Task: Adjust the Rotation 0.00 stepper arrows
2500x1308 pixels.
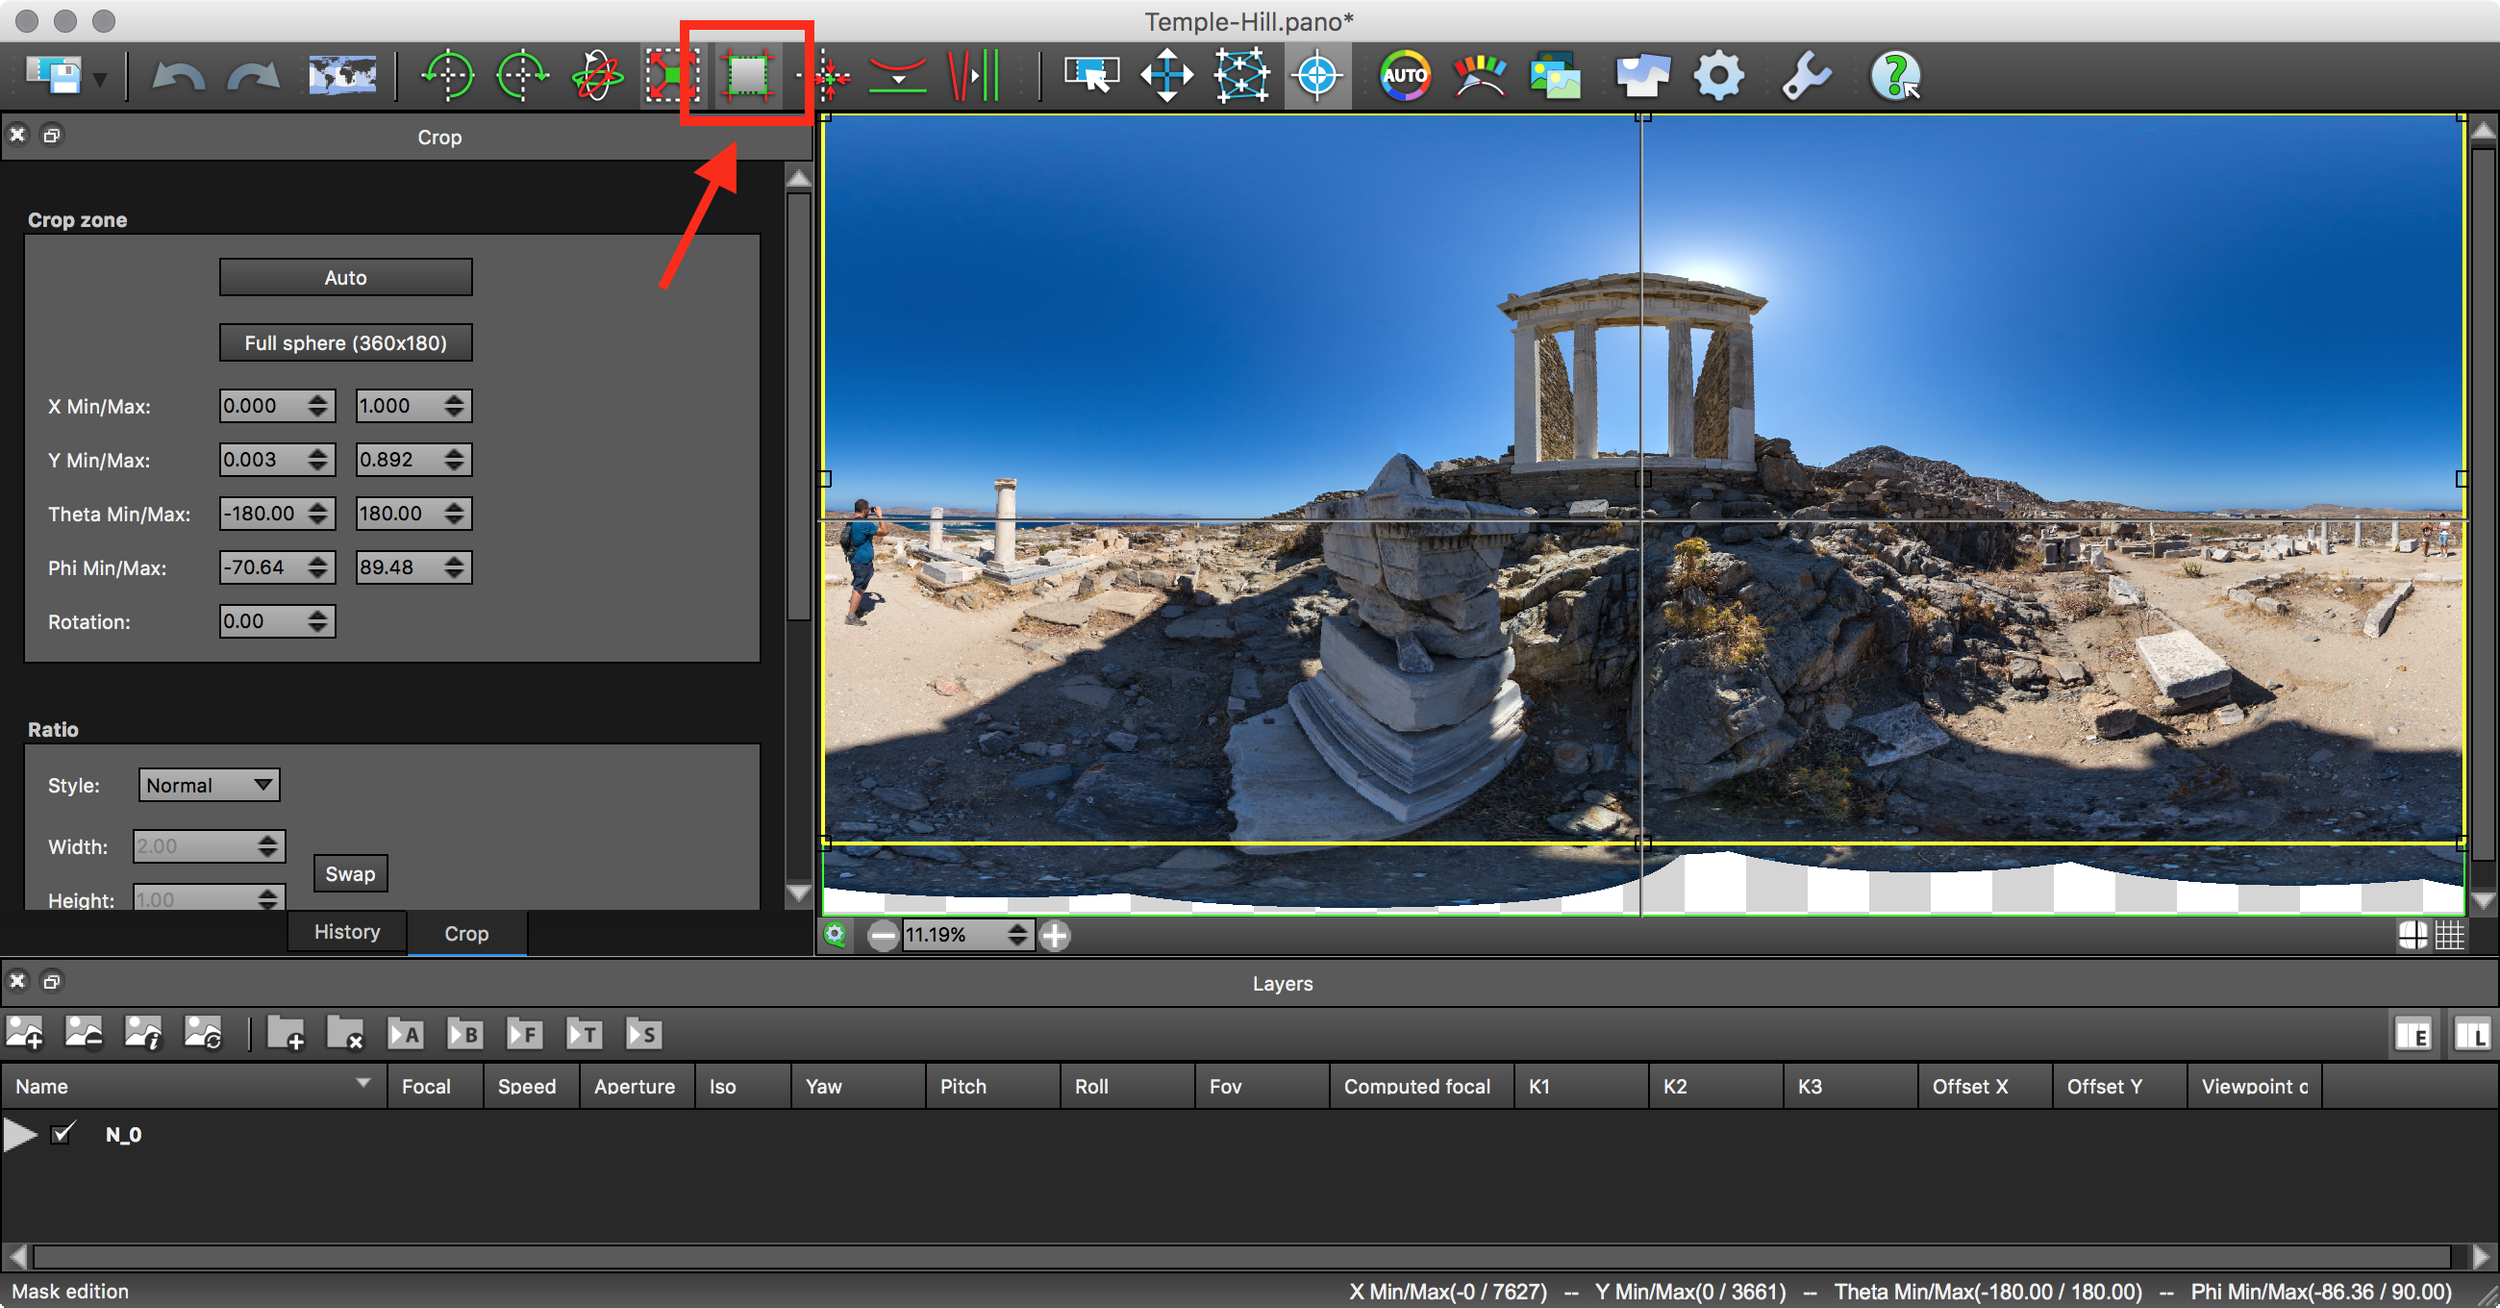Action: tap(318, 621)
